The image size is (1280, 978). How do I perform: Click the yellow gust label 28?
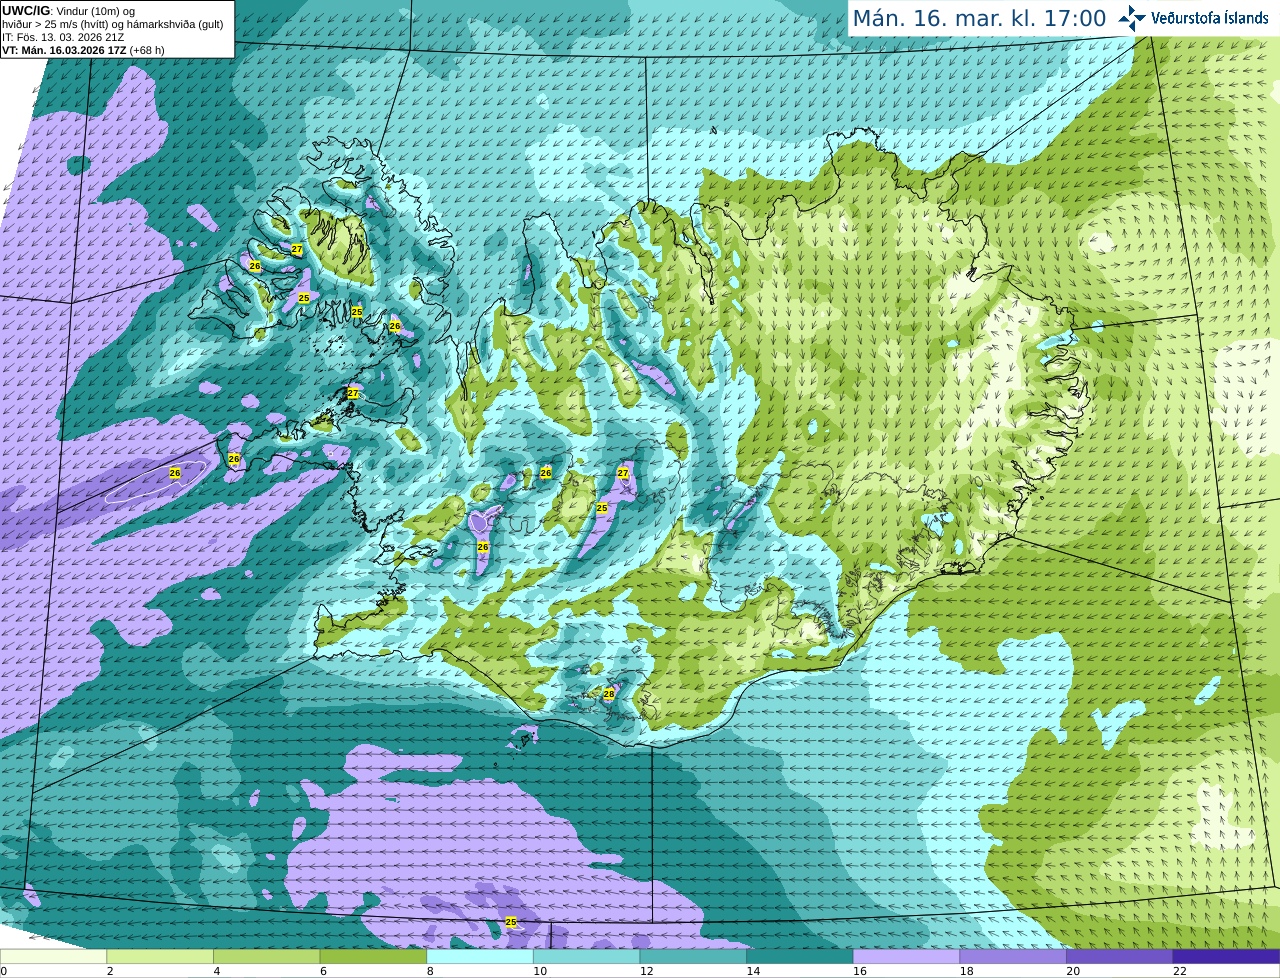click(609, 694)
